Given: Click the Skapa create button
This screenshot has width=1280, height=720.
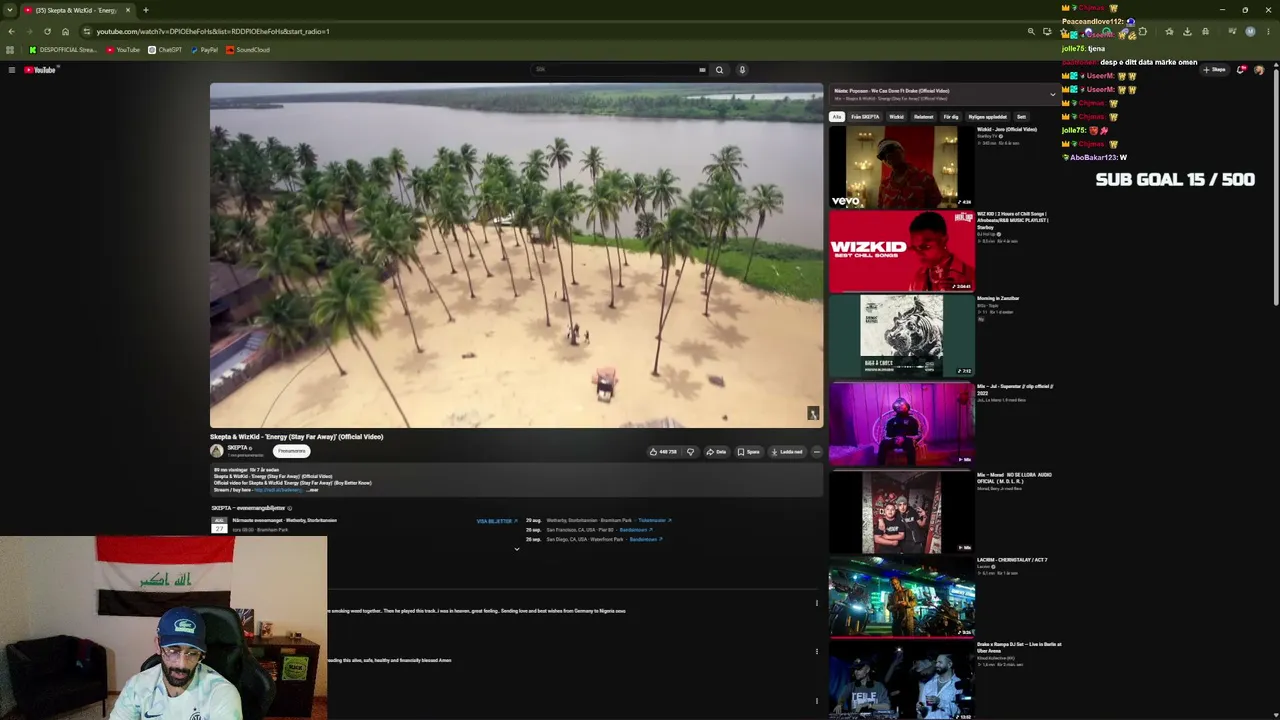Looking at the screenshot, I should [x=1215, y=70].
